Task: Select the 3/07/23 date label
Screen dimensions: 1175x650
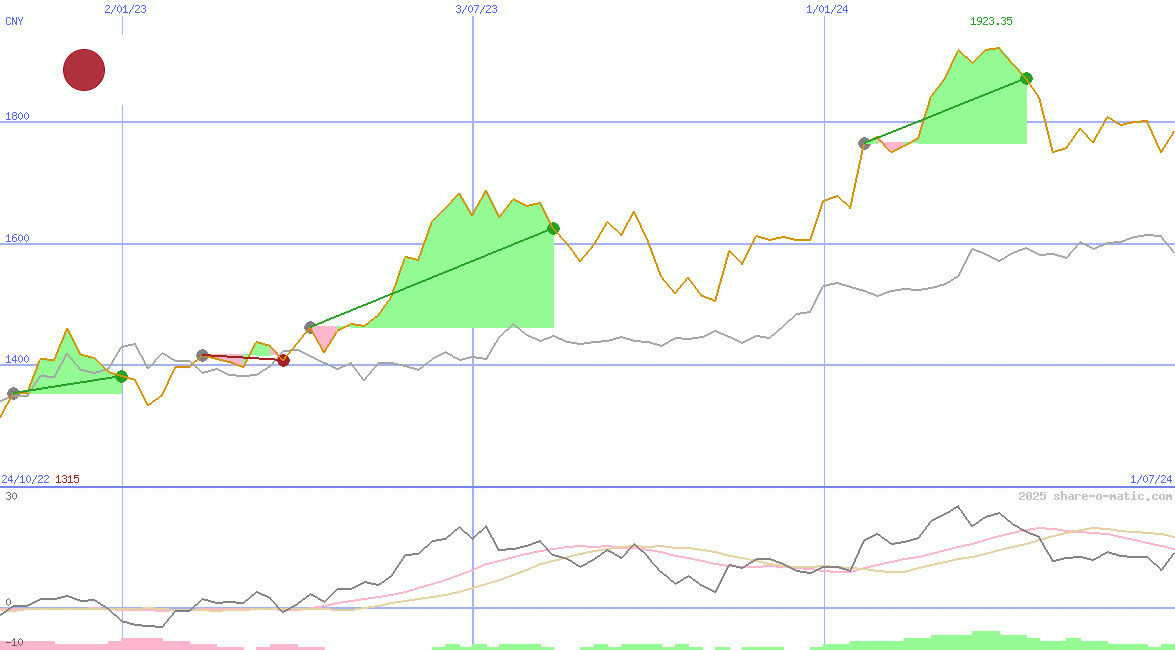Action: (476, 9)
